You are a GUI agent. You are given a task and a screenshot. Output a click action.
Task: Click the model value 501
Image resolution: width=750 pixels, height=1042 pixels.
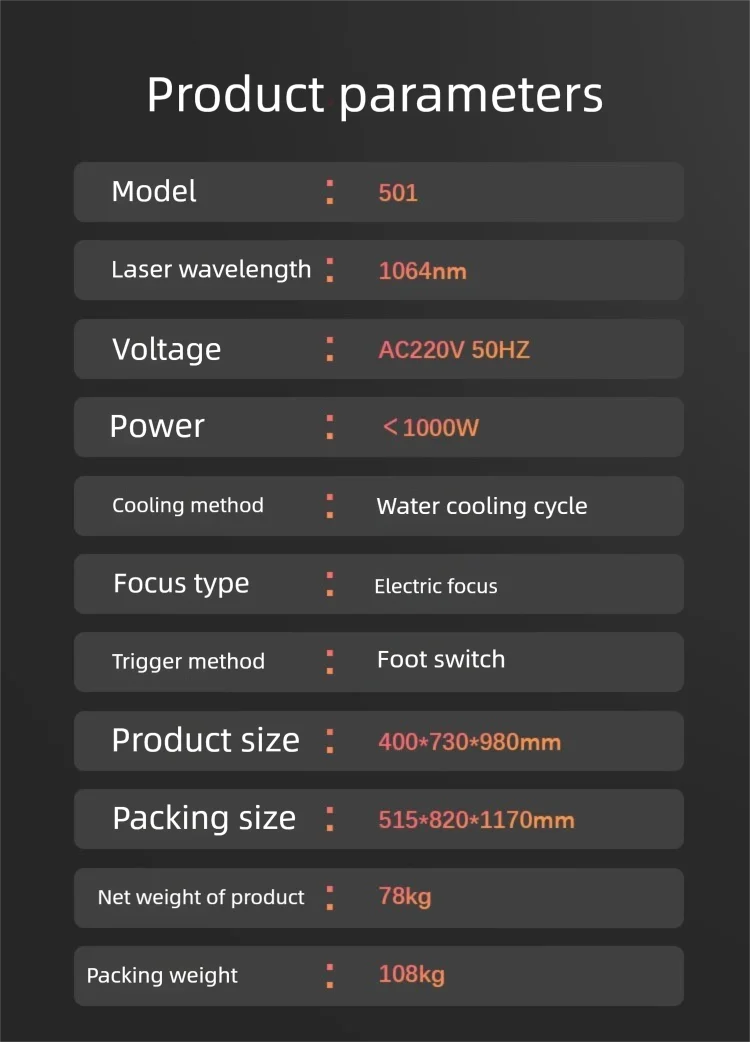click(398, 193)
